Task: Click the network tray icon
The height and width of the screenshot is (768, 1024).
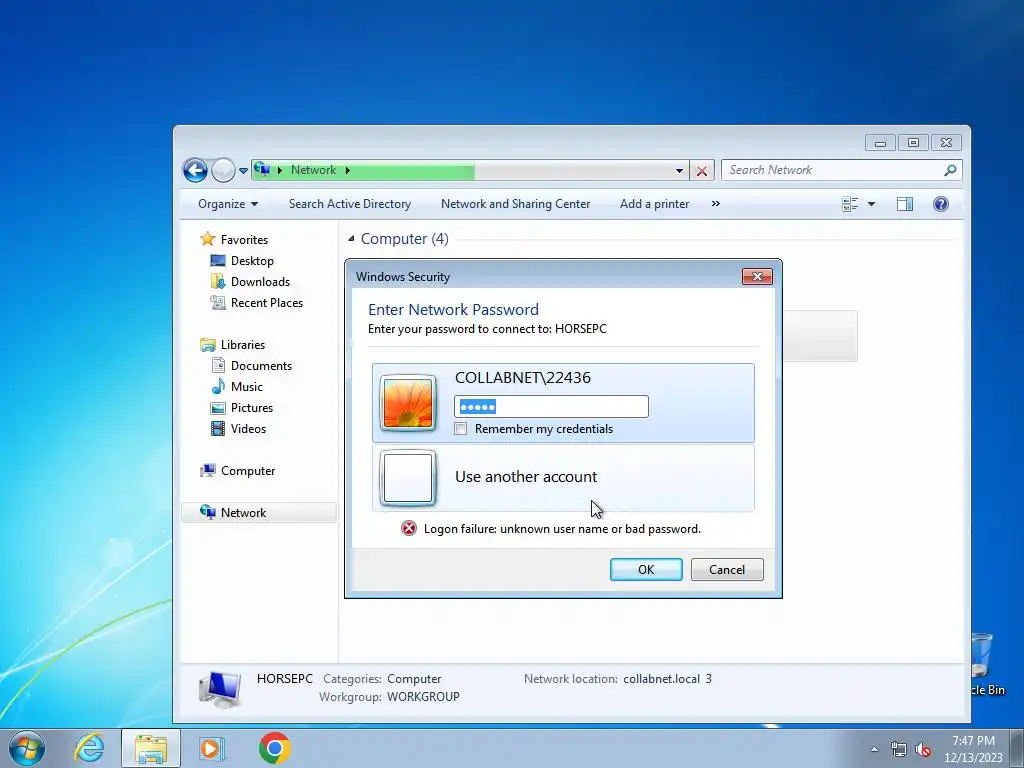Action: pos(899,749)
